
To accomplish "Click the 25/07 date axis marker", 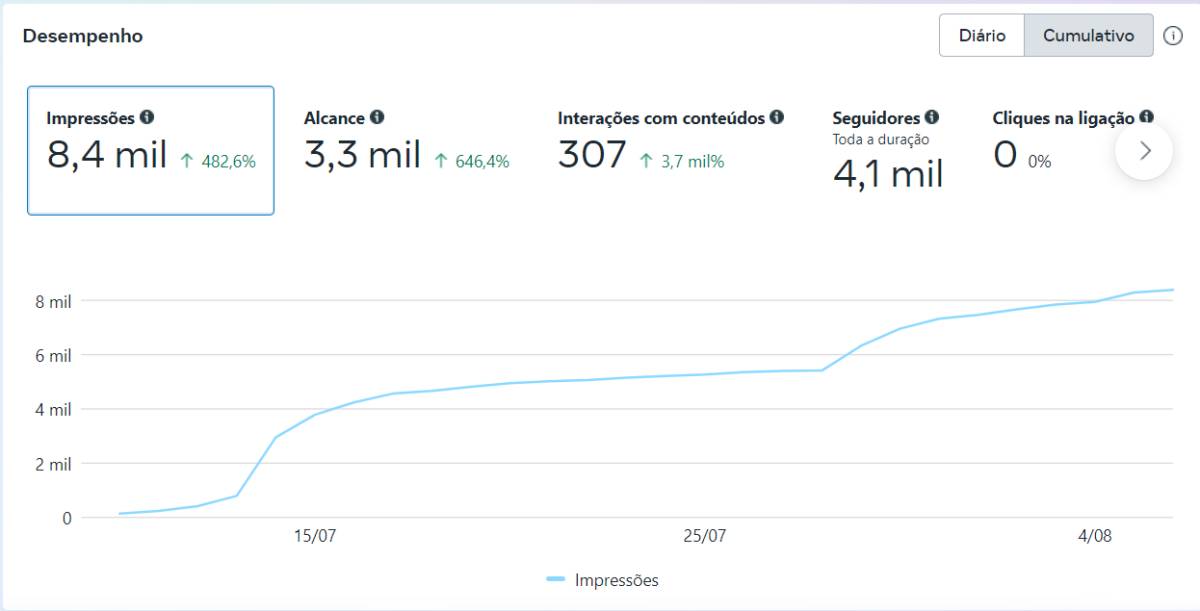I will [705, 536].
